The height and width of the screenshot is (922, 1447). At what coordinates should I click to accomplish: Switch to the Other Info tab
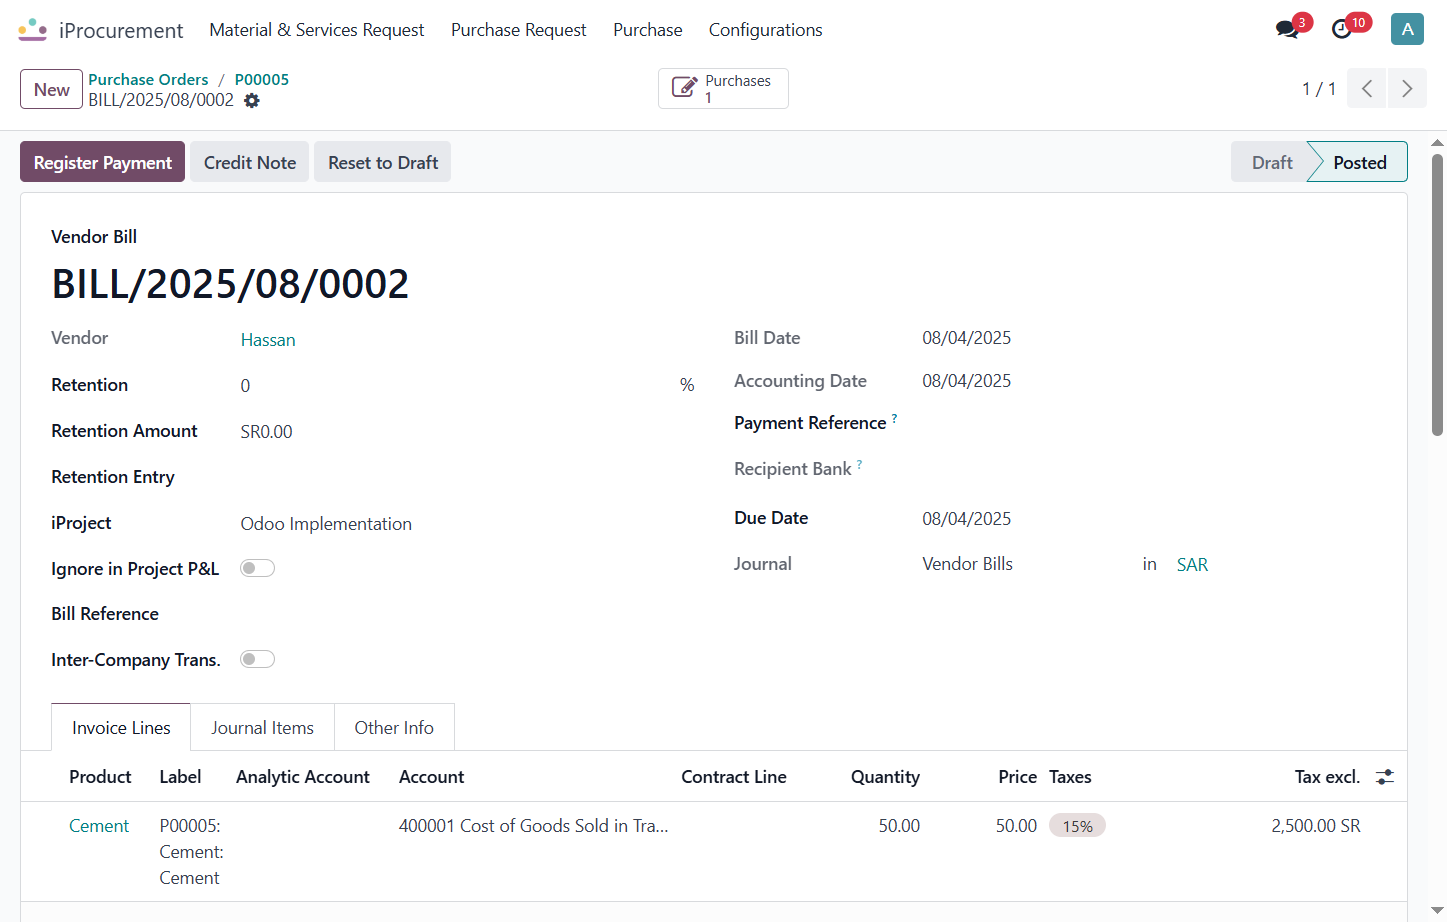coord(394,728)
